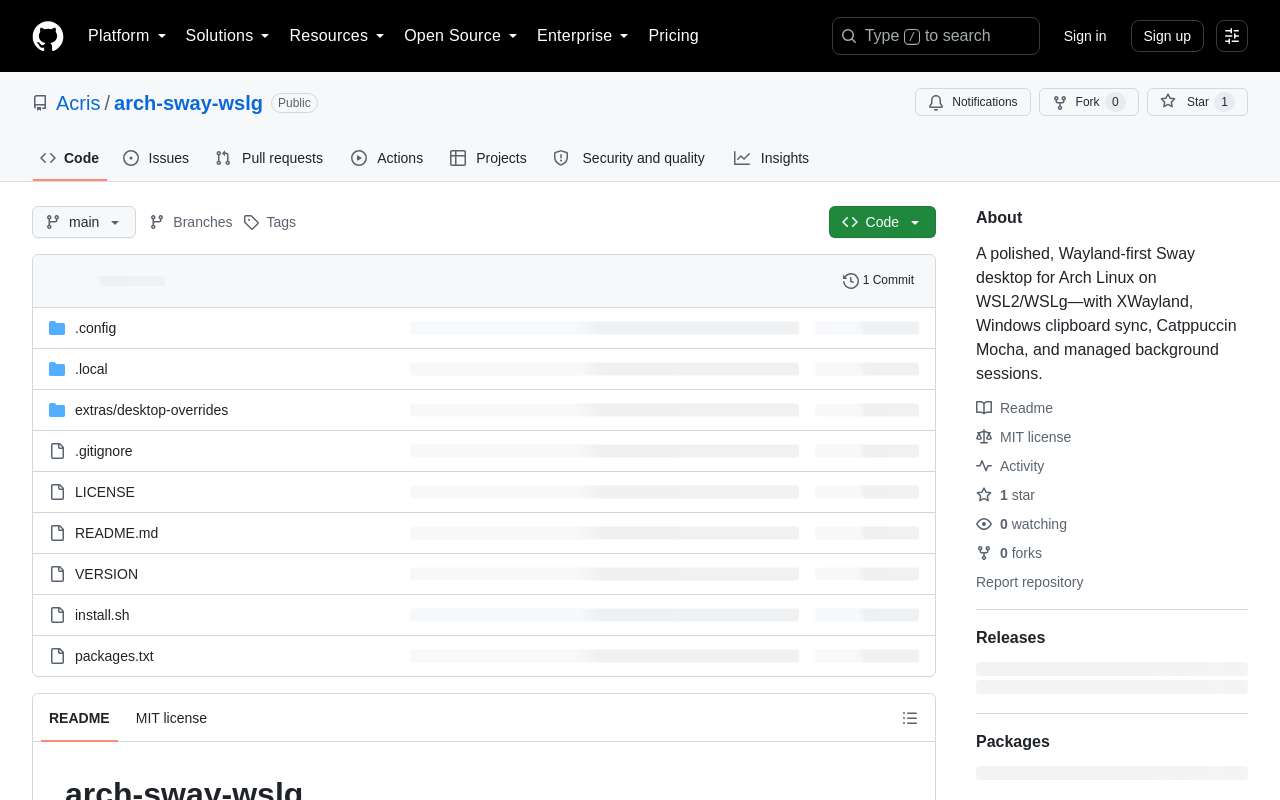Click the Readme link in About
Image resolution: width=1280 pixels, height=800 pixels.
tap(1014, 408)
